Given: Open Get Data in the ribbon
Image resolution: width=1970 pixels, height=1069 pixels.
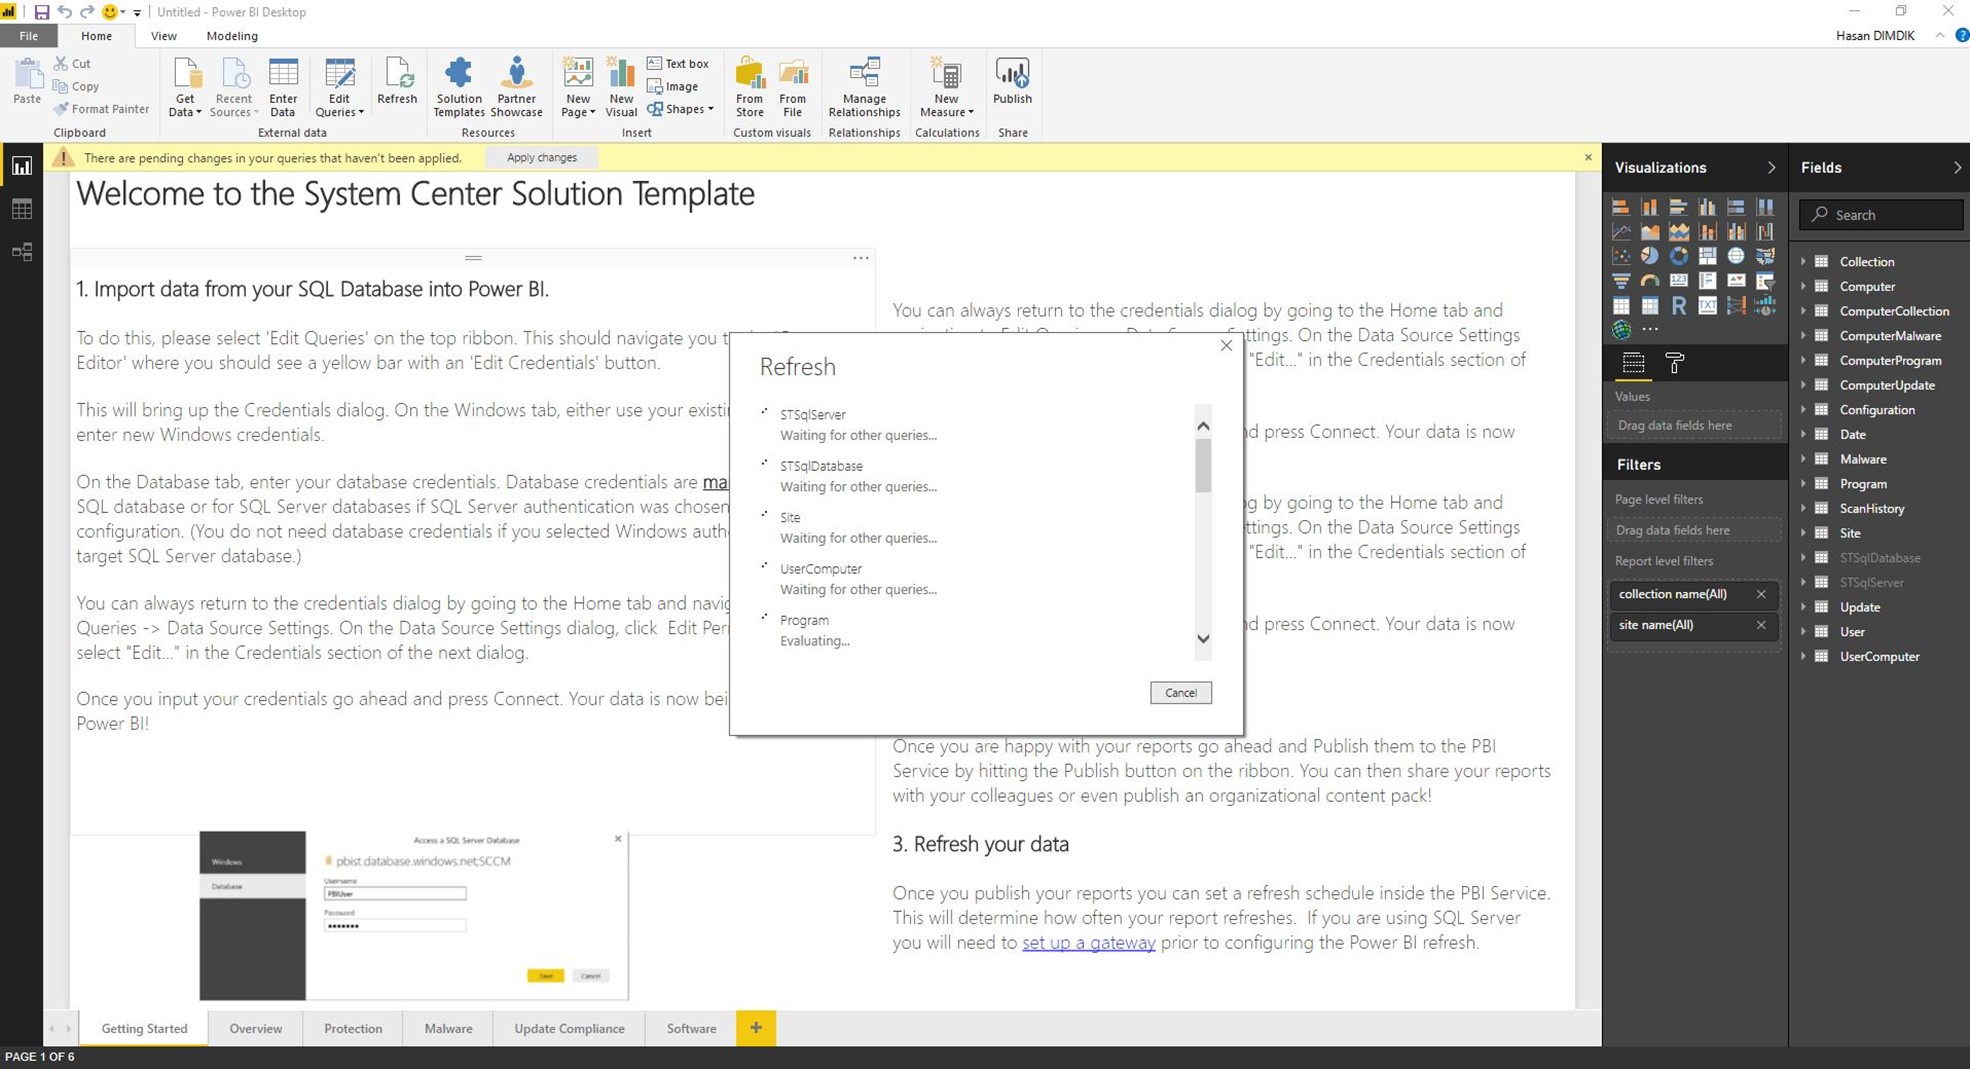Looking at the screenshot, I should (x=185, y=87).
